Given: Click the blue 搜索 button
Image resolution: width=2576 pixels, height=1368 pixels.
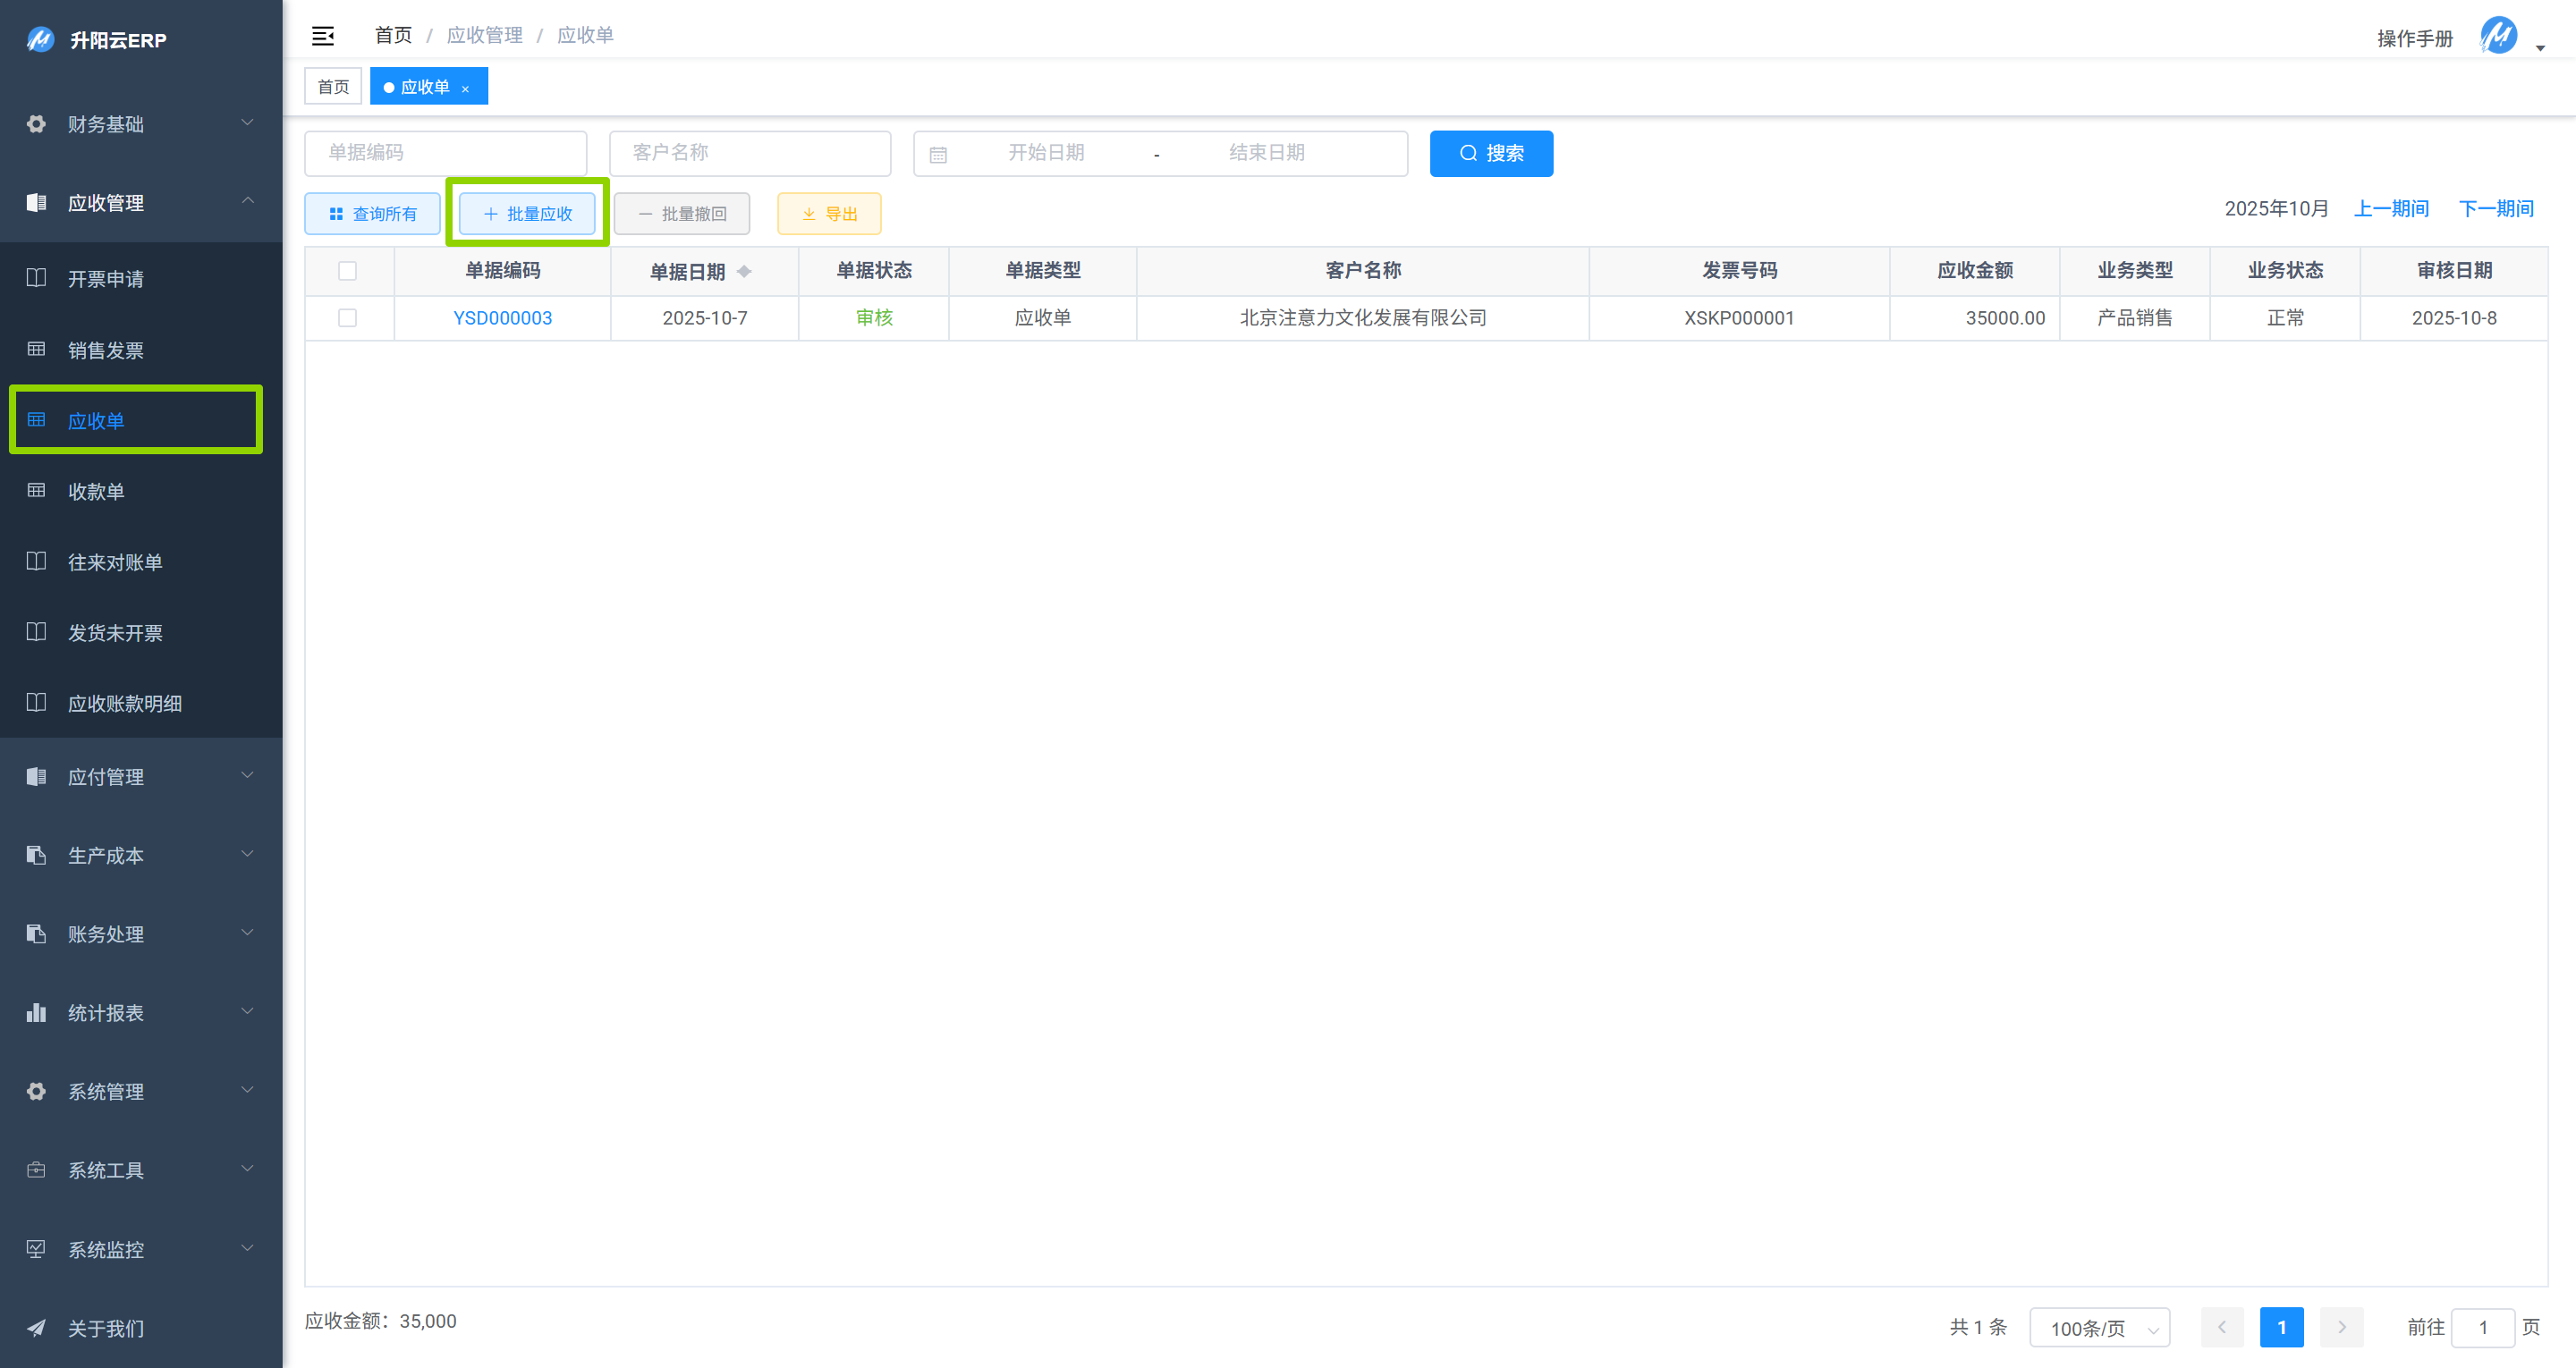Looking at the screenshot, I should (1491, 153).
